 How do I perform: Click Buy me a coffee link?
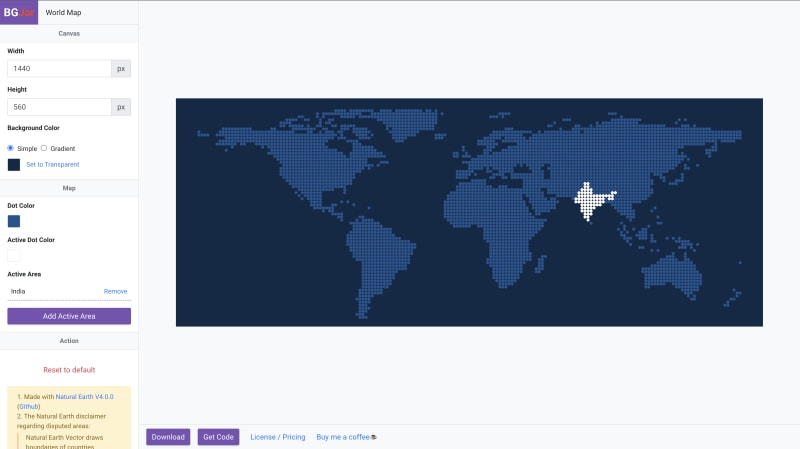(346, 437)
